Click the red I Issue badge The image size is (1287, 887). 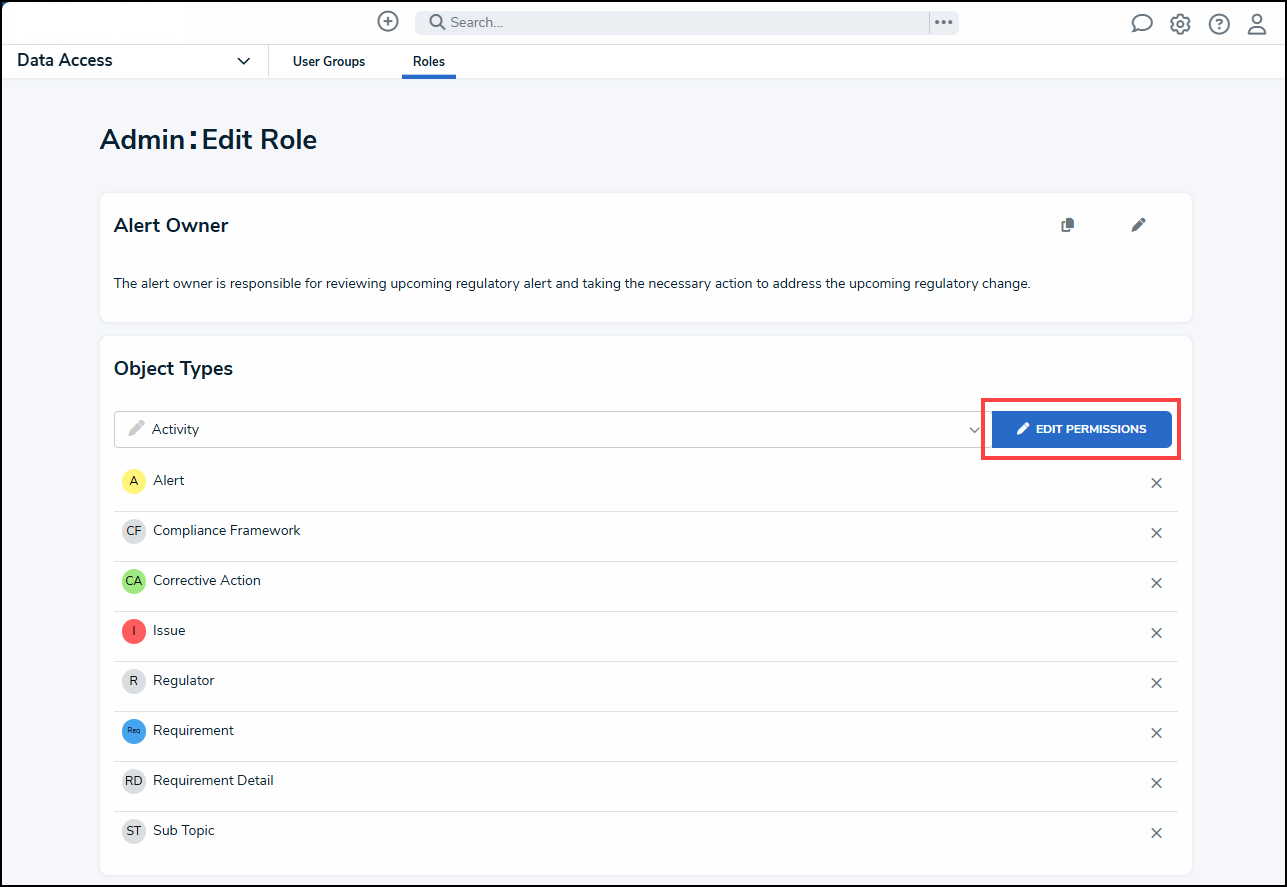[134, 631]
